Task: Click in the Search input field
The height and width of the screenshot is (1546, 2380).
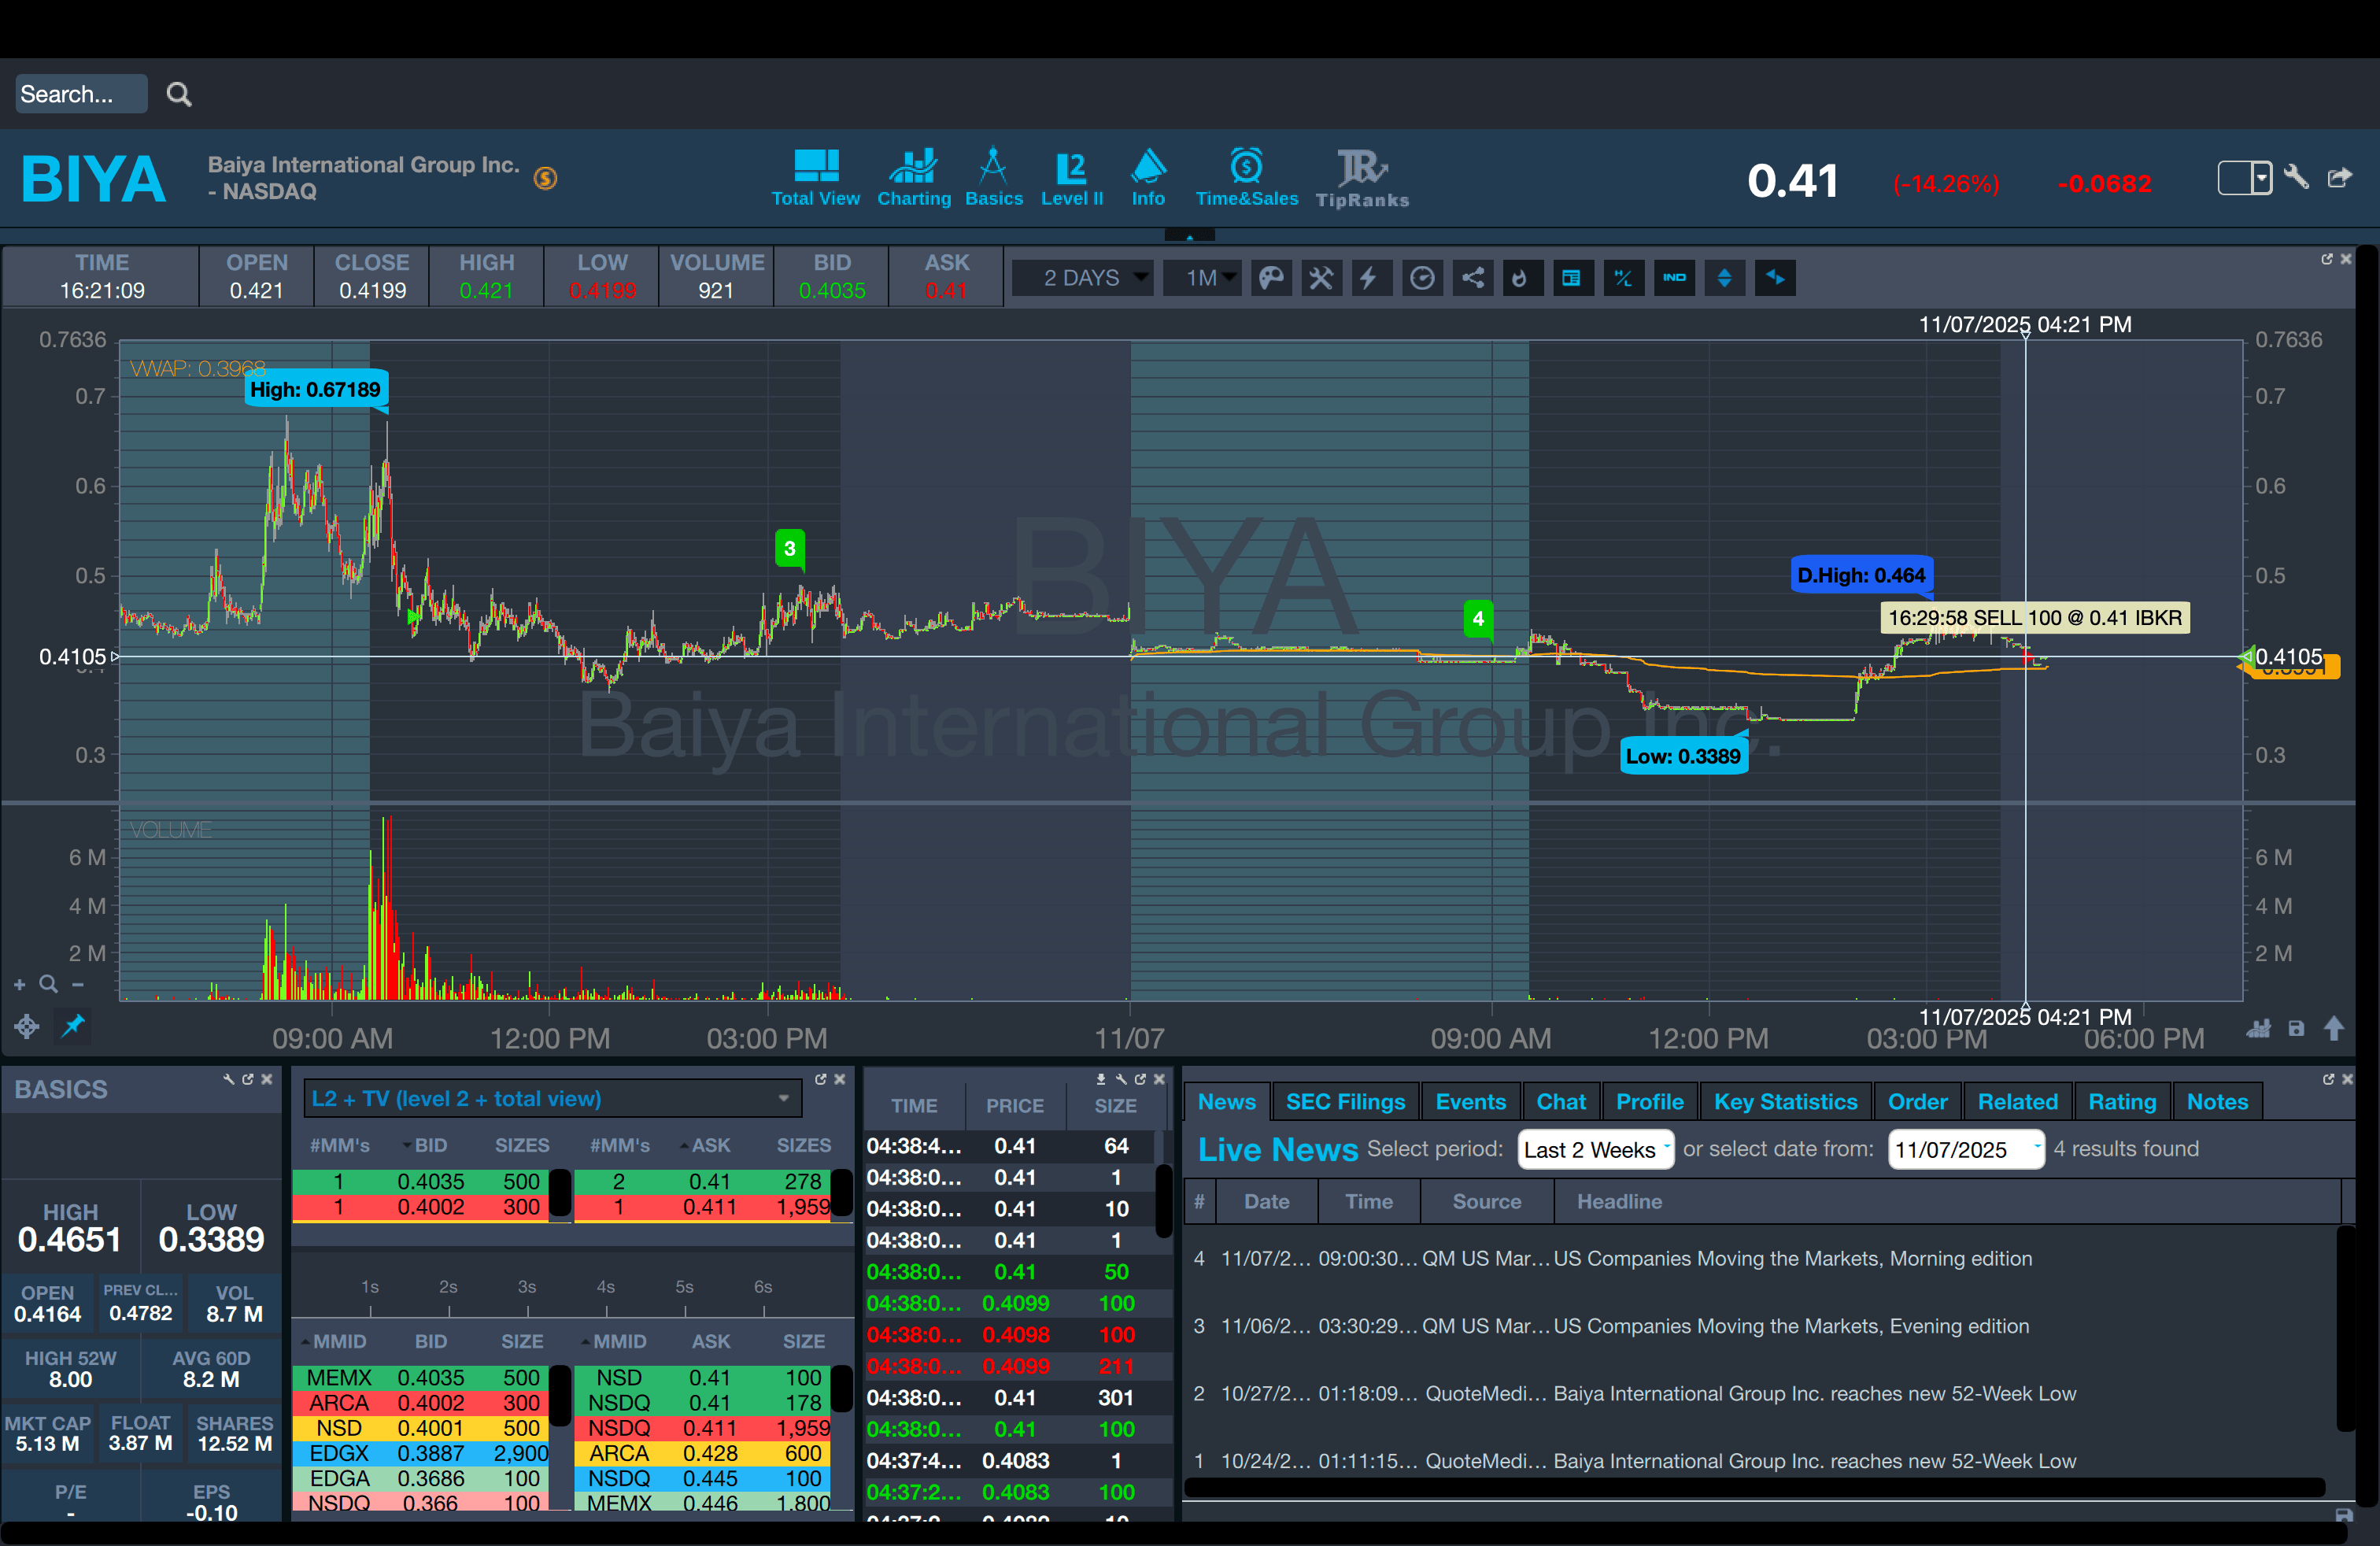Action: pyautogui.click(x=80, y=94)
